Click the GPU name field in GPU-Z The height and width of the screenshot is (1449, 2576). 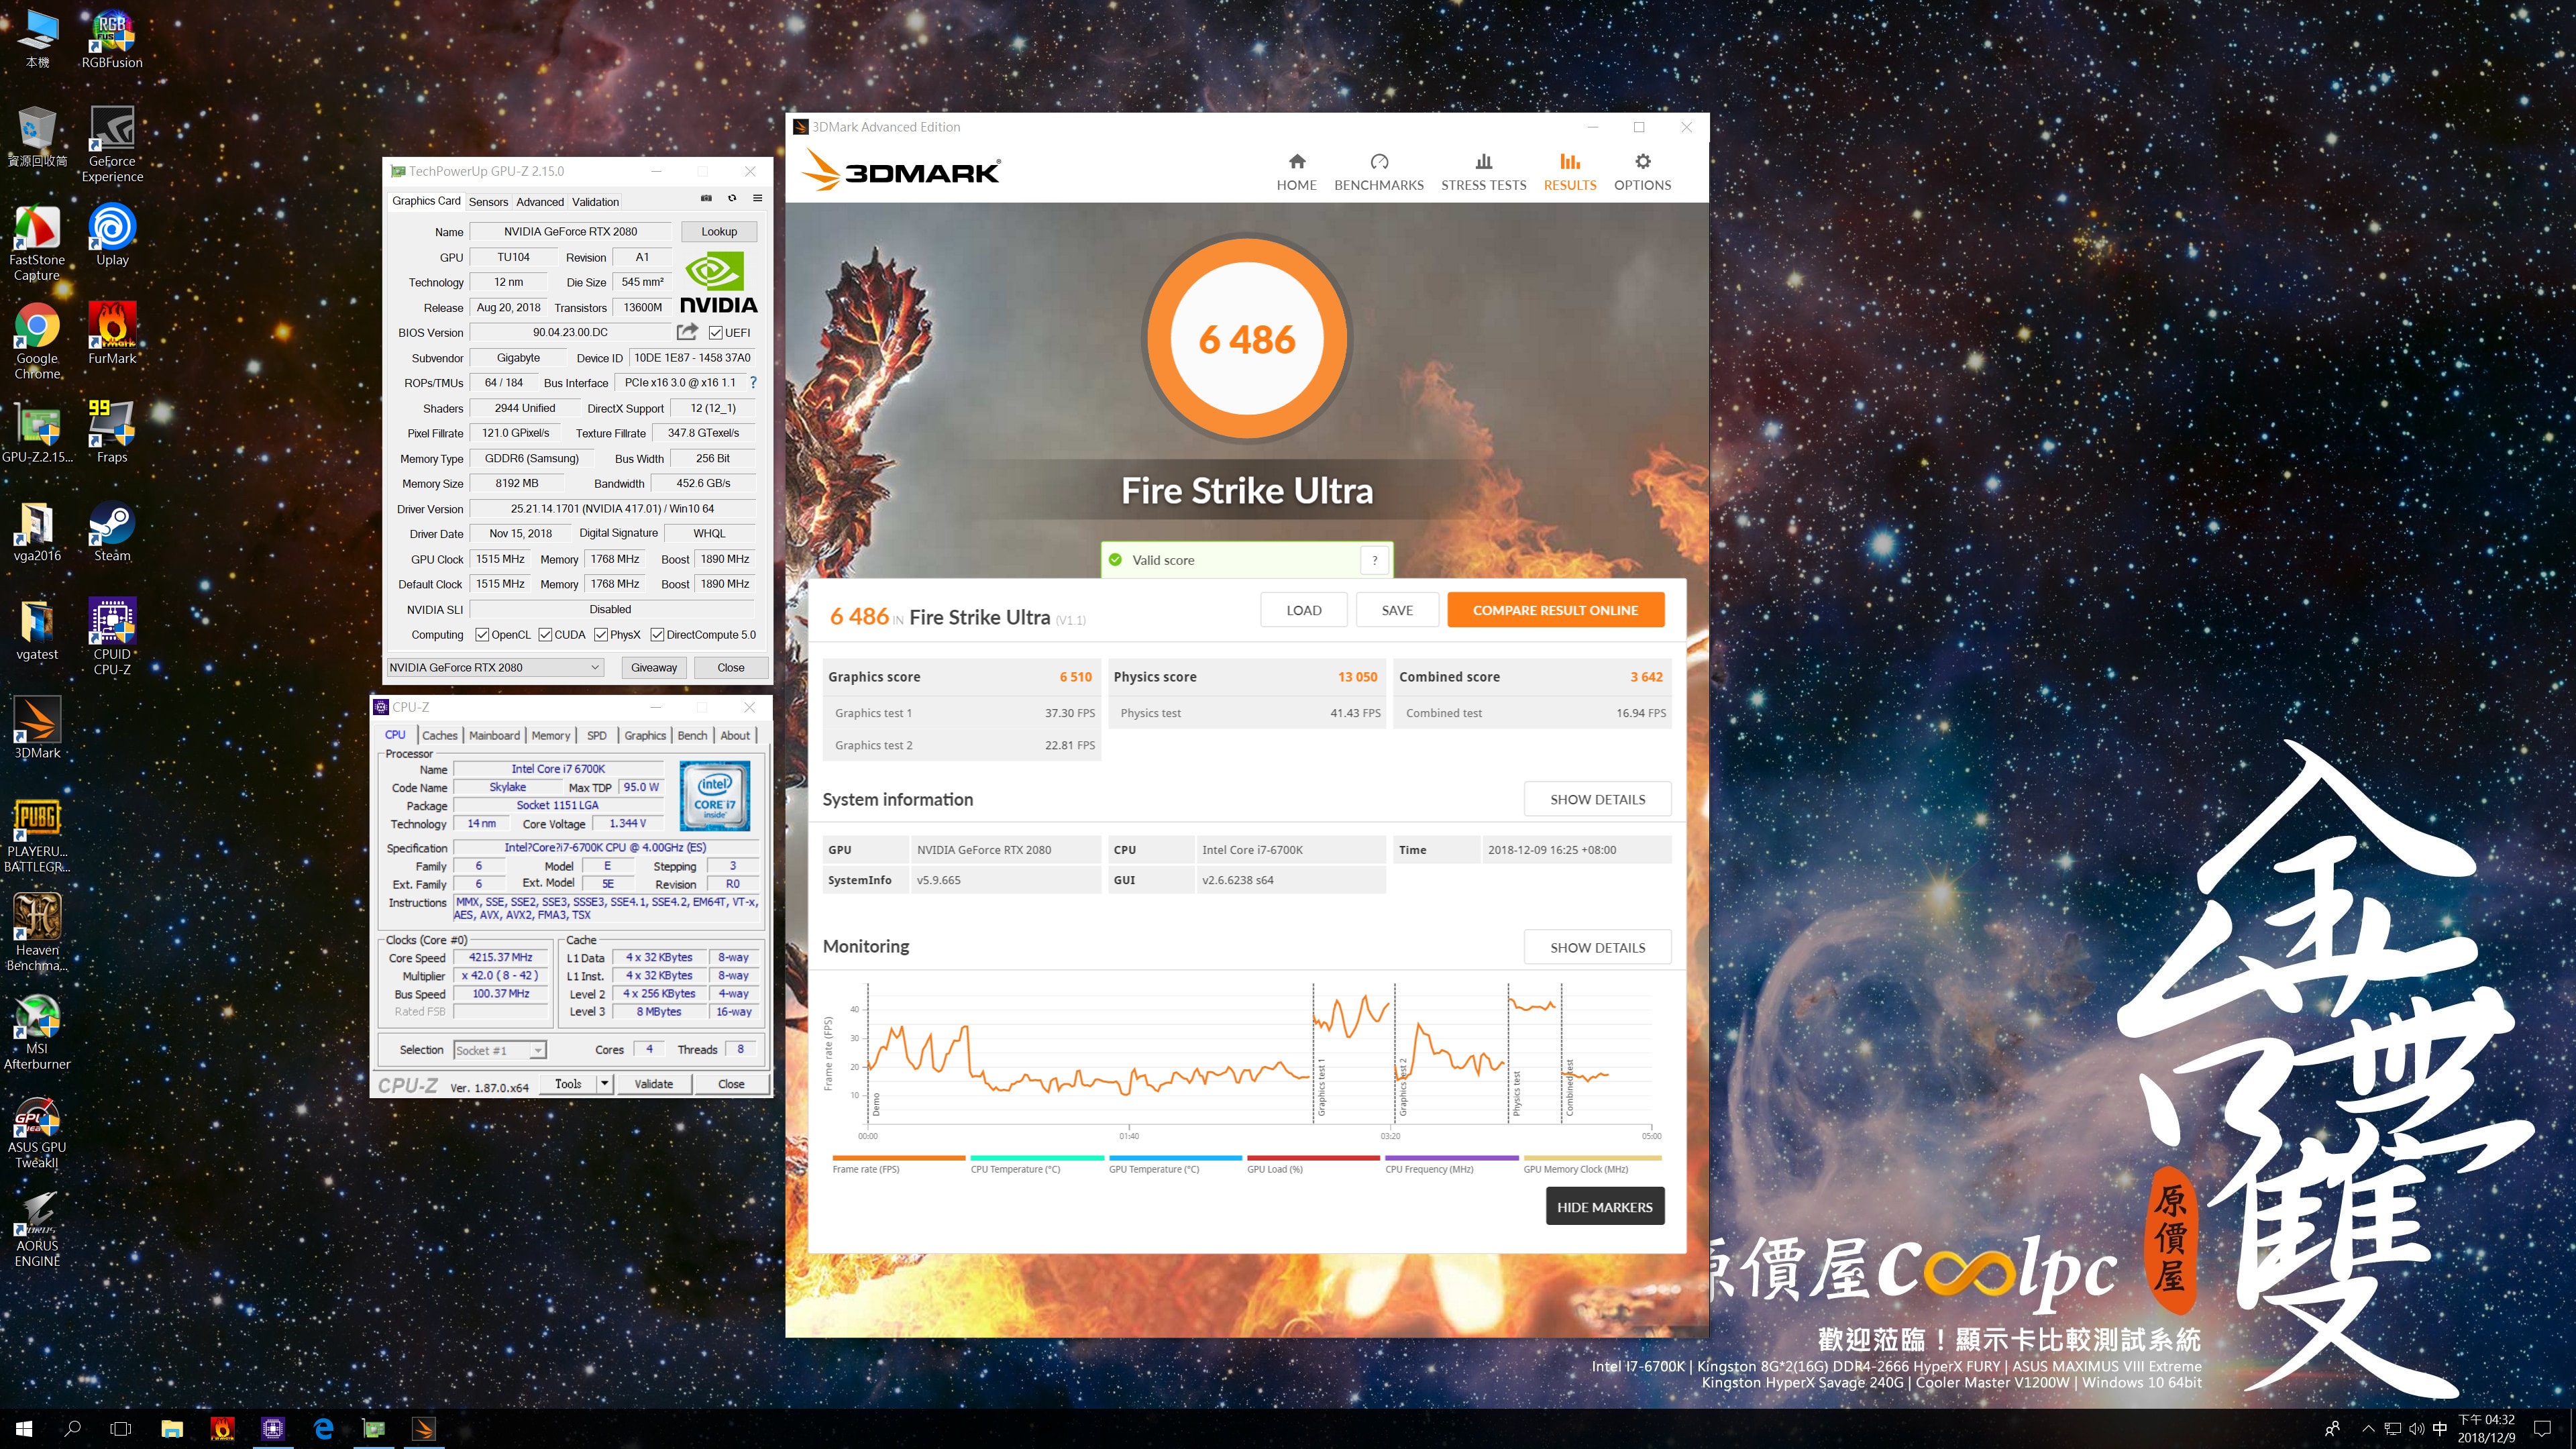(570, 231)
